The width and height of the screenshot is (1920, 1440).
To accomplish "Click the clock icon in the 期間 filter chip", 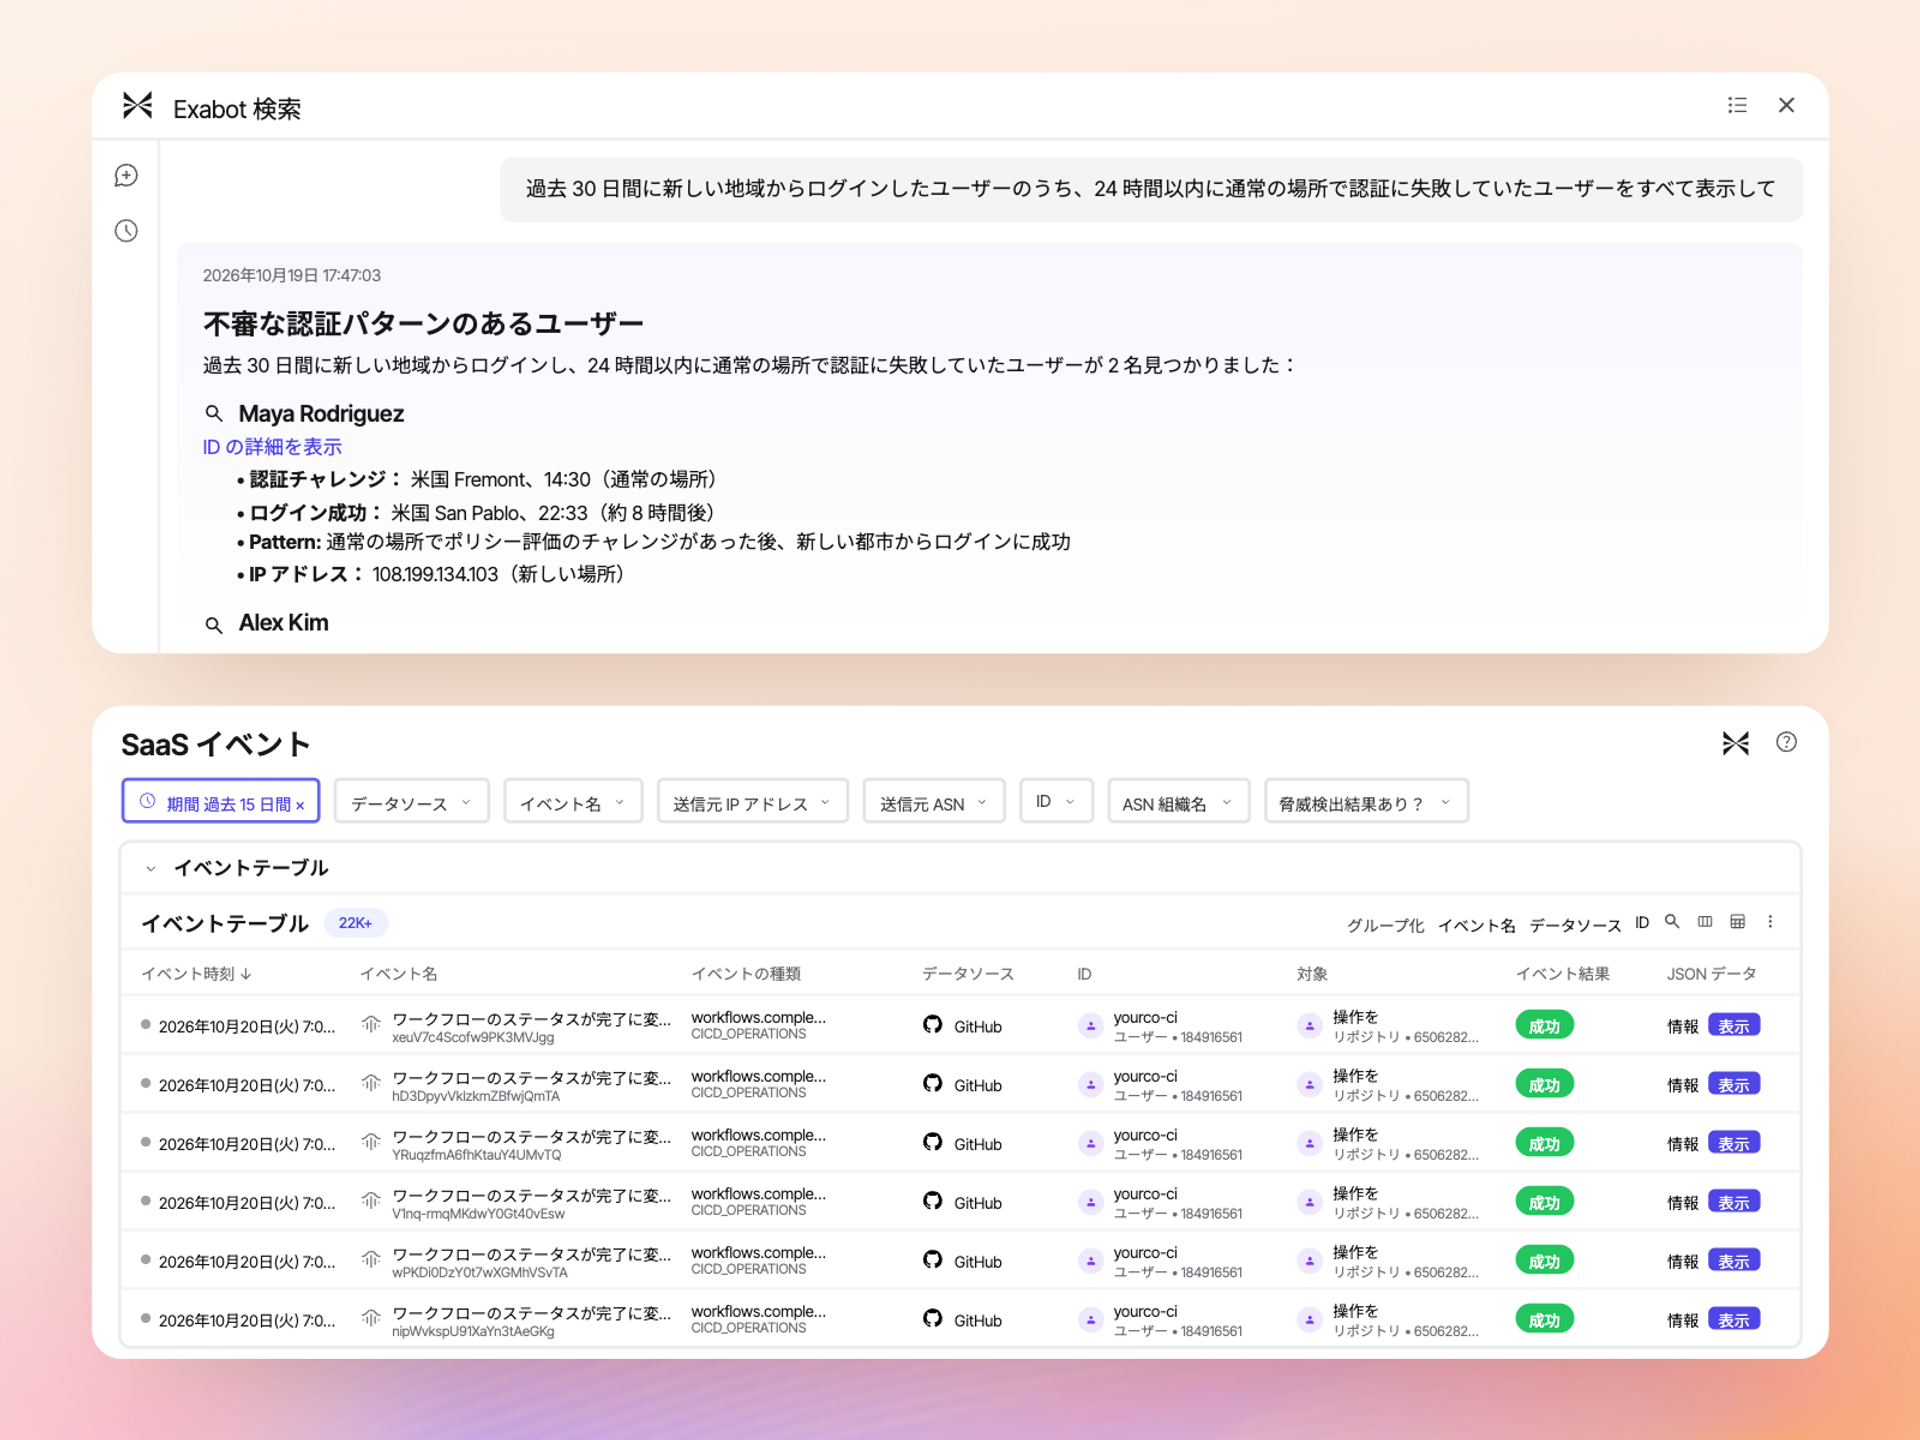I will [147, 802].
